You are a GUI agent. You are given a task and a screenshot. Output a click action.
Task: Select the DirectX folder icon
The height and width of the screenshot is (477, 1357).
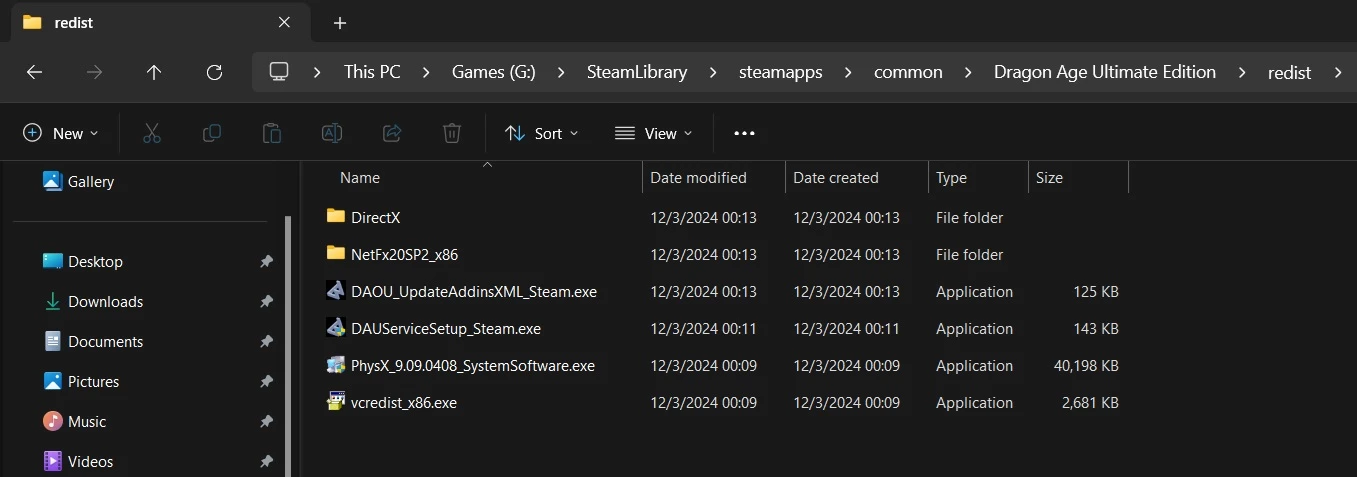[x=336, y=217]
